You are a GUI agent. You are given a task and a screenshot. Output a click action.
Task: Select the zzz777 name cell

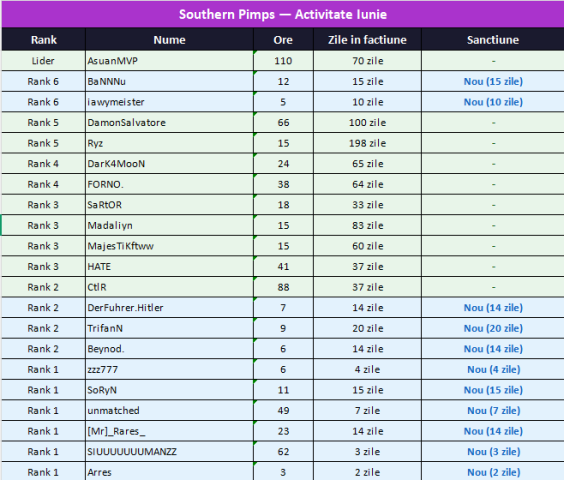tap(169, 370)
